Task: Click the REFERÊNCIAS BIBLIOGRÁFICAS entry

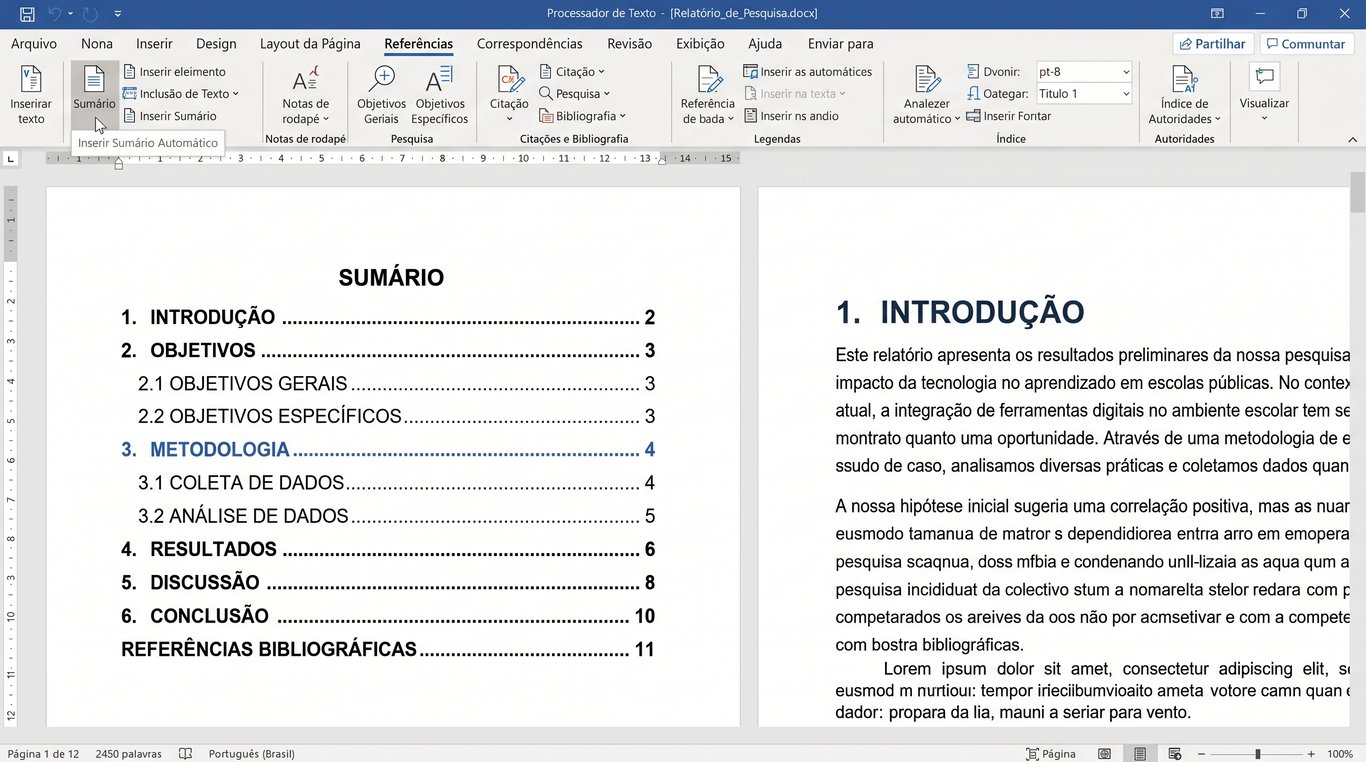Action: point(388,649)
